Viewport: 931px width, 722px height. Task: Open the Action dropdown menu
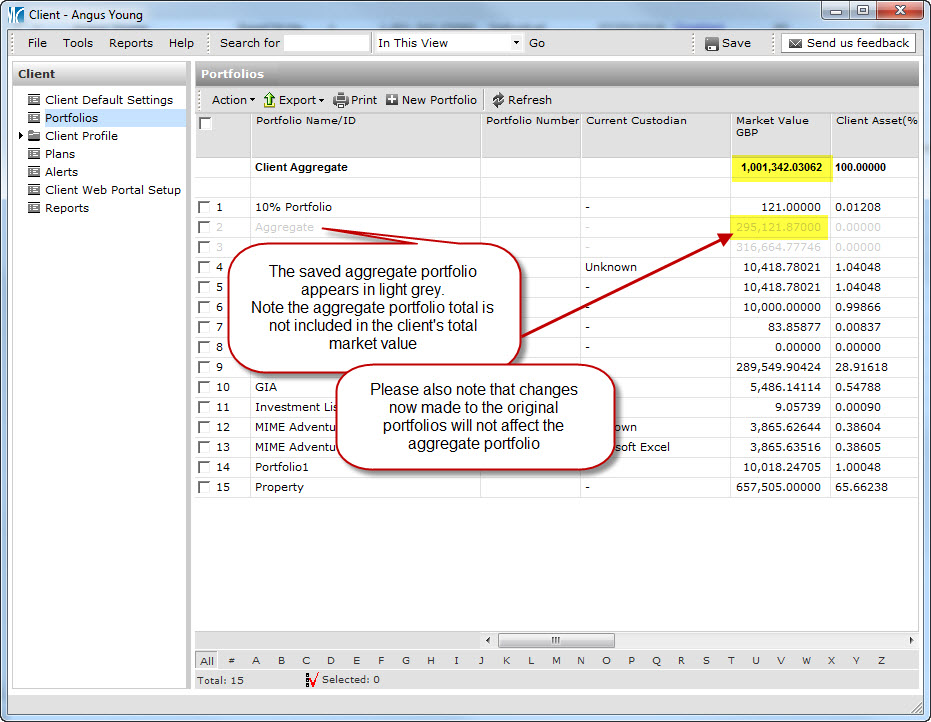pos(233,100)
